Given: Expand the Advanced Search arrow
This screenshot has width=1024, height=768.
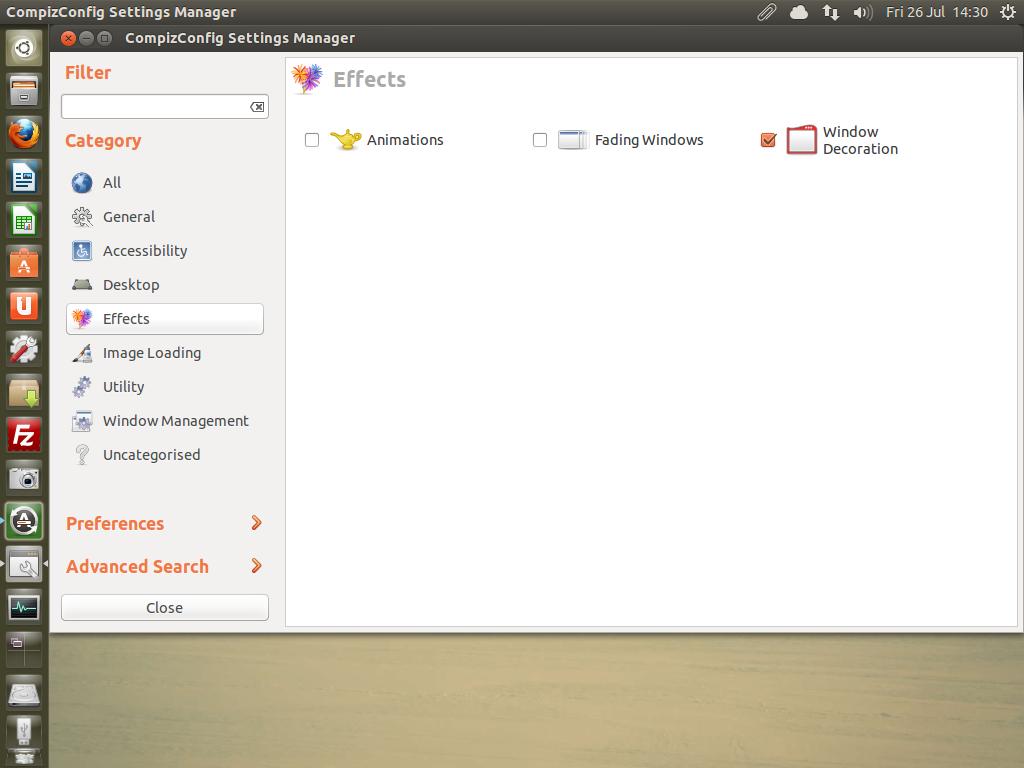Looking at the screenshot, I should click(x=256, y=566).
